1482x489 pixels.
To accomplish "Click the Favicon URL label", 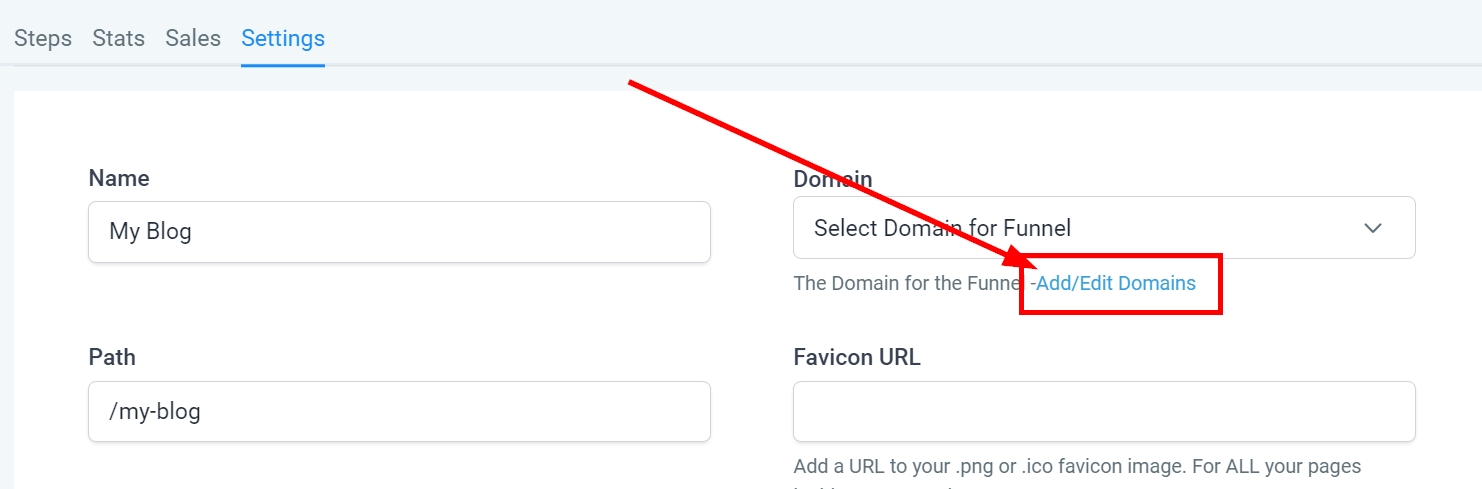I will coord(857,357).
